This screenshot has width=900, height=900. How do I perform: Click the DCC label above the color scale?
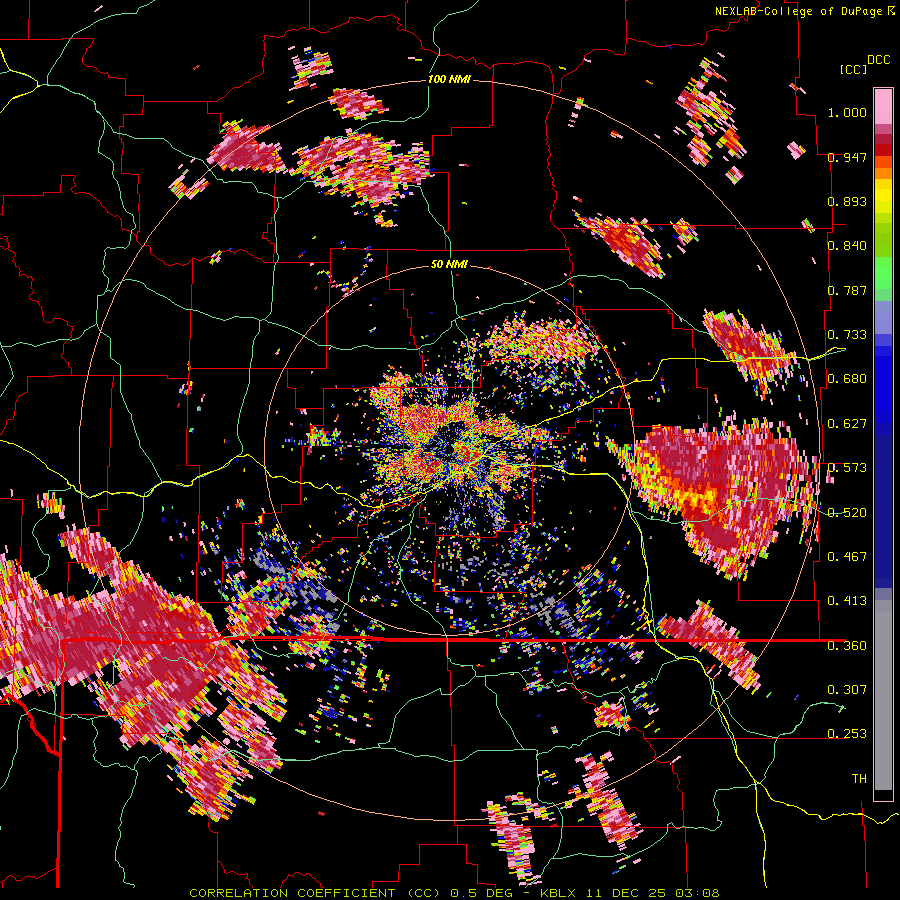pos(878,60)
